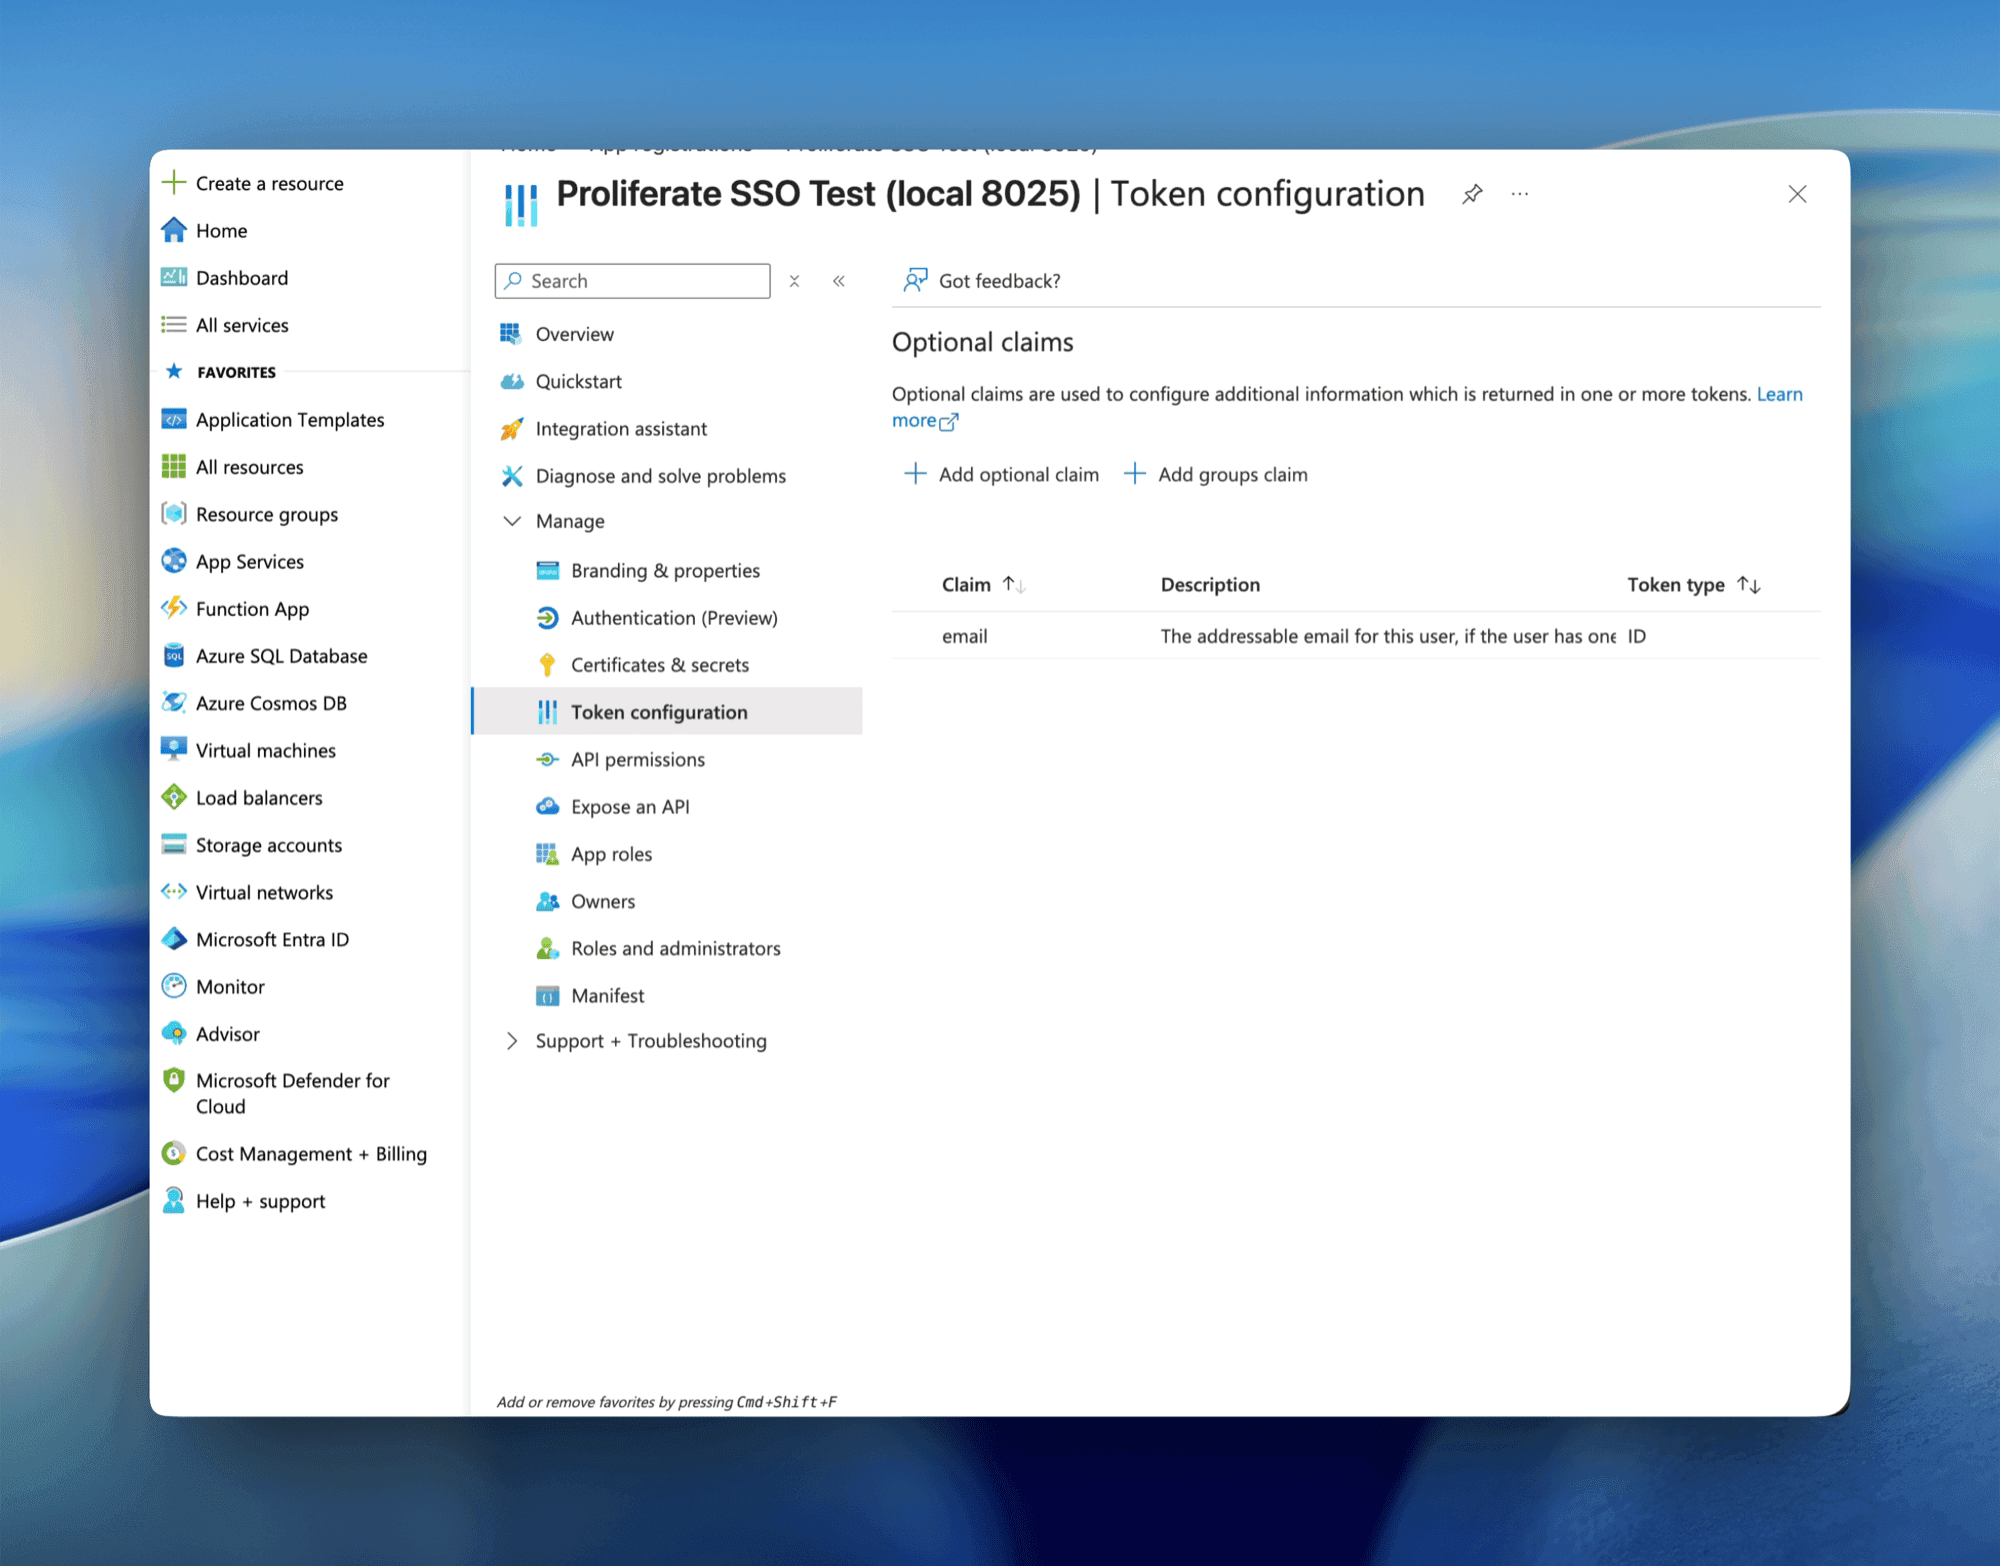Select the email claim row
Image resolution: width=2000 pixels, height=1566 pixels.
tap(1356, 636)
